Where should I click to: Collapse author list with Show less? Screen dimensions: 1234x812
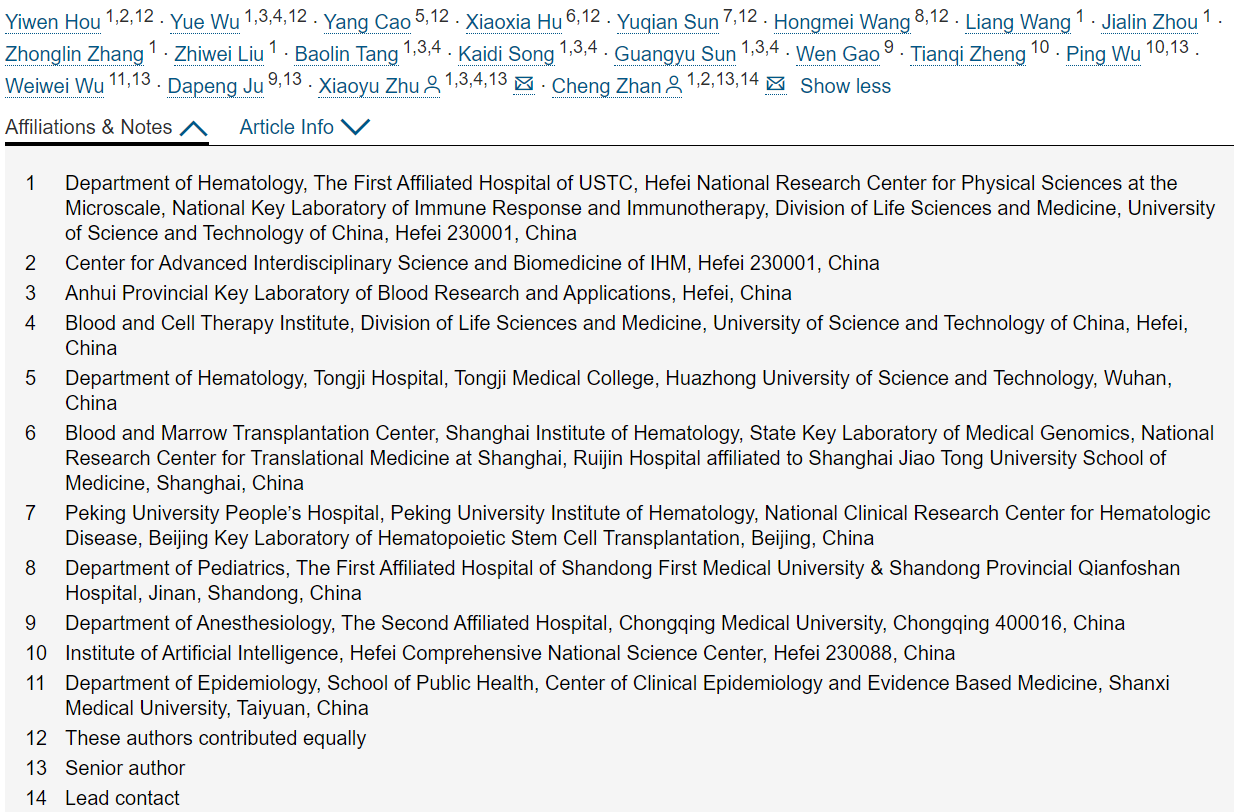[845, 86]
